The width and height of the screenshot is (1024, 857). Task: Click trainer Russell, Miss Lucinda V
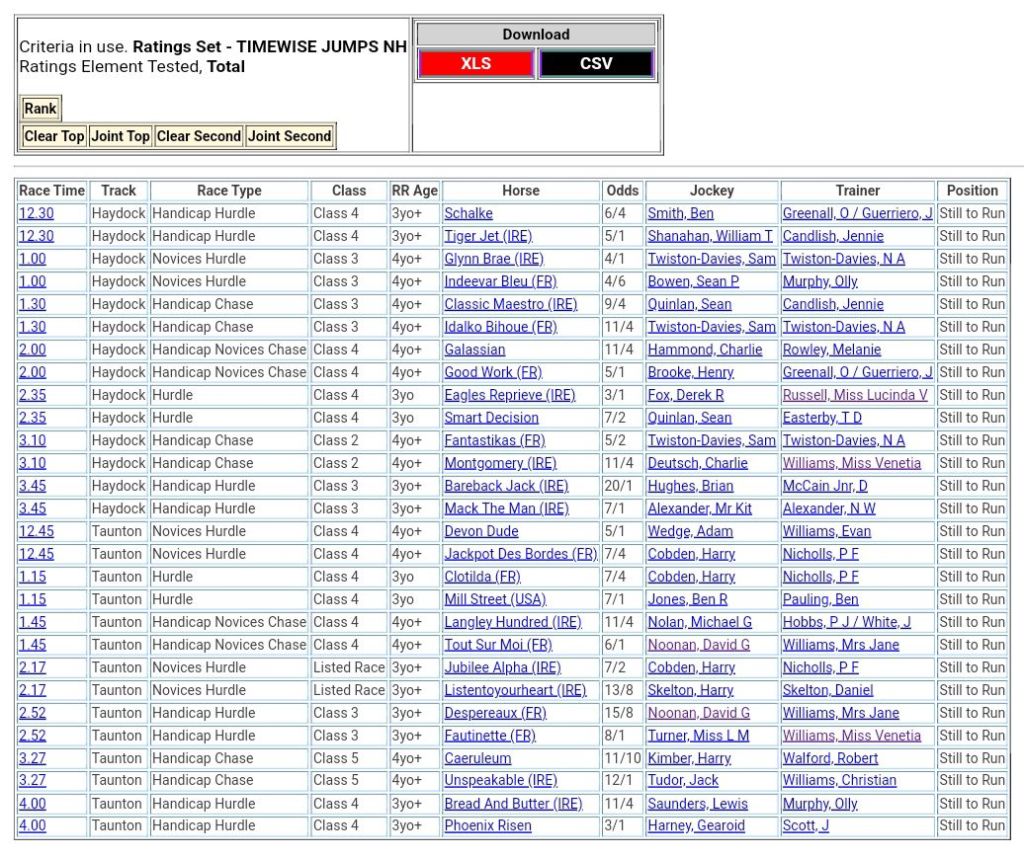[855, 395]
